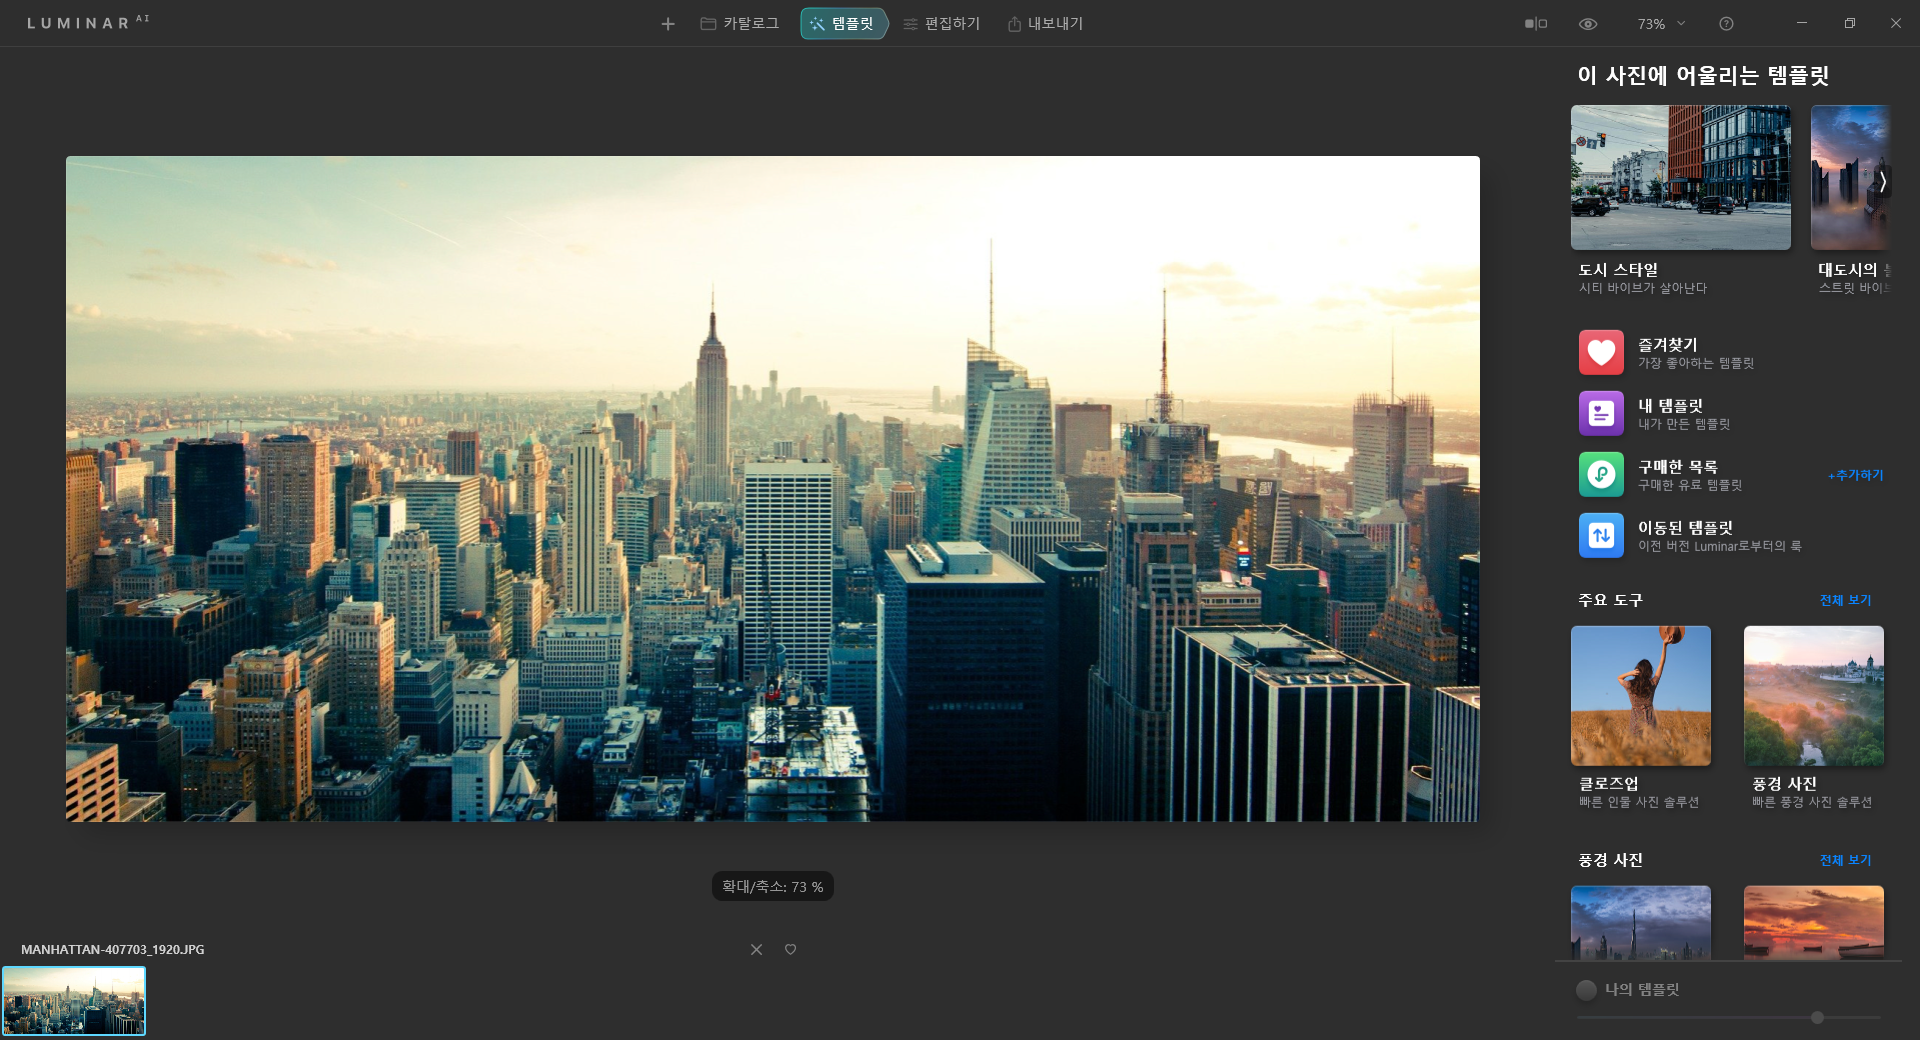1920x1040 pixels.
Task: Select the 도시 스타일 template thumbnail
Action: coord(1680,177)
